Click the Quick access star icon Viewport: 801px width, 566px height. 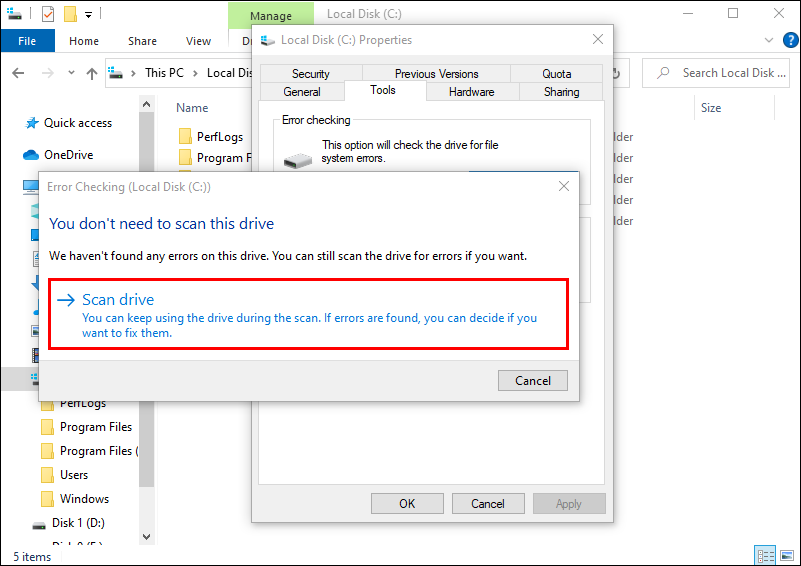(32, 123)
